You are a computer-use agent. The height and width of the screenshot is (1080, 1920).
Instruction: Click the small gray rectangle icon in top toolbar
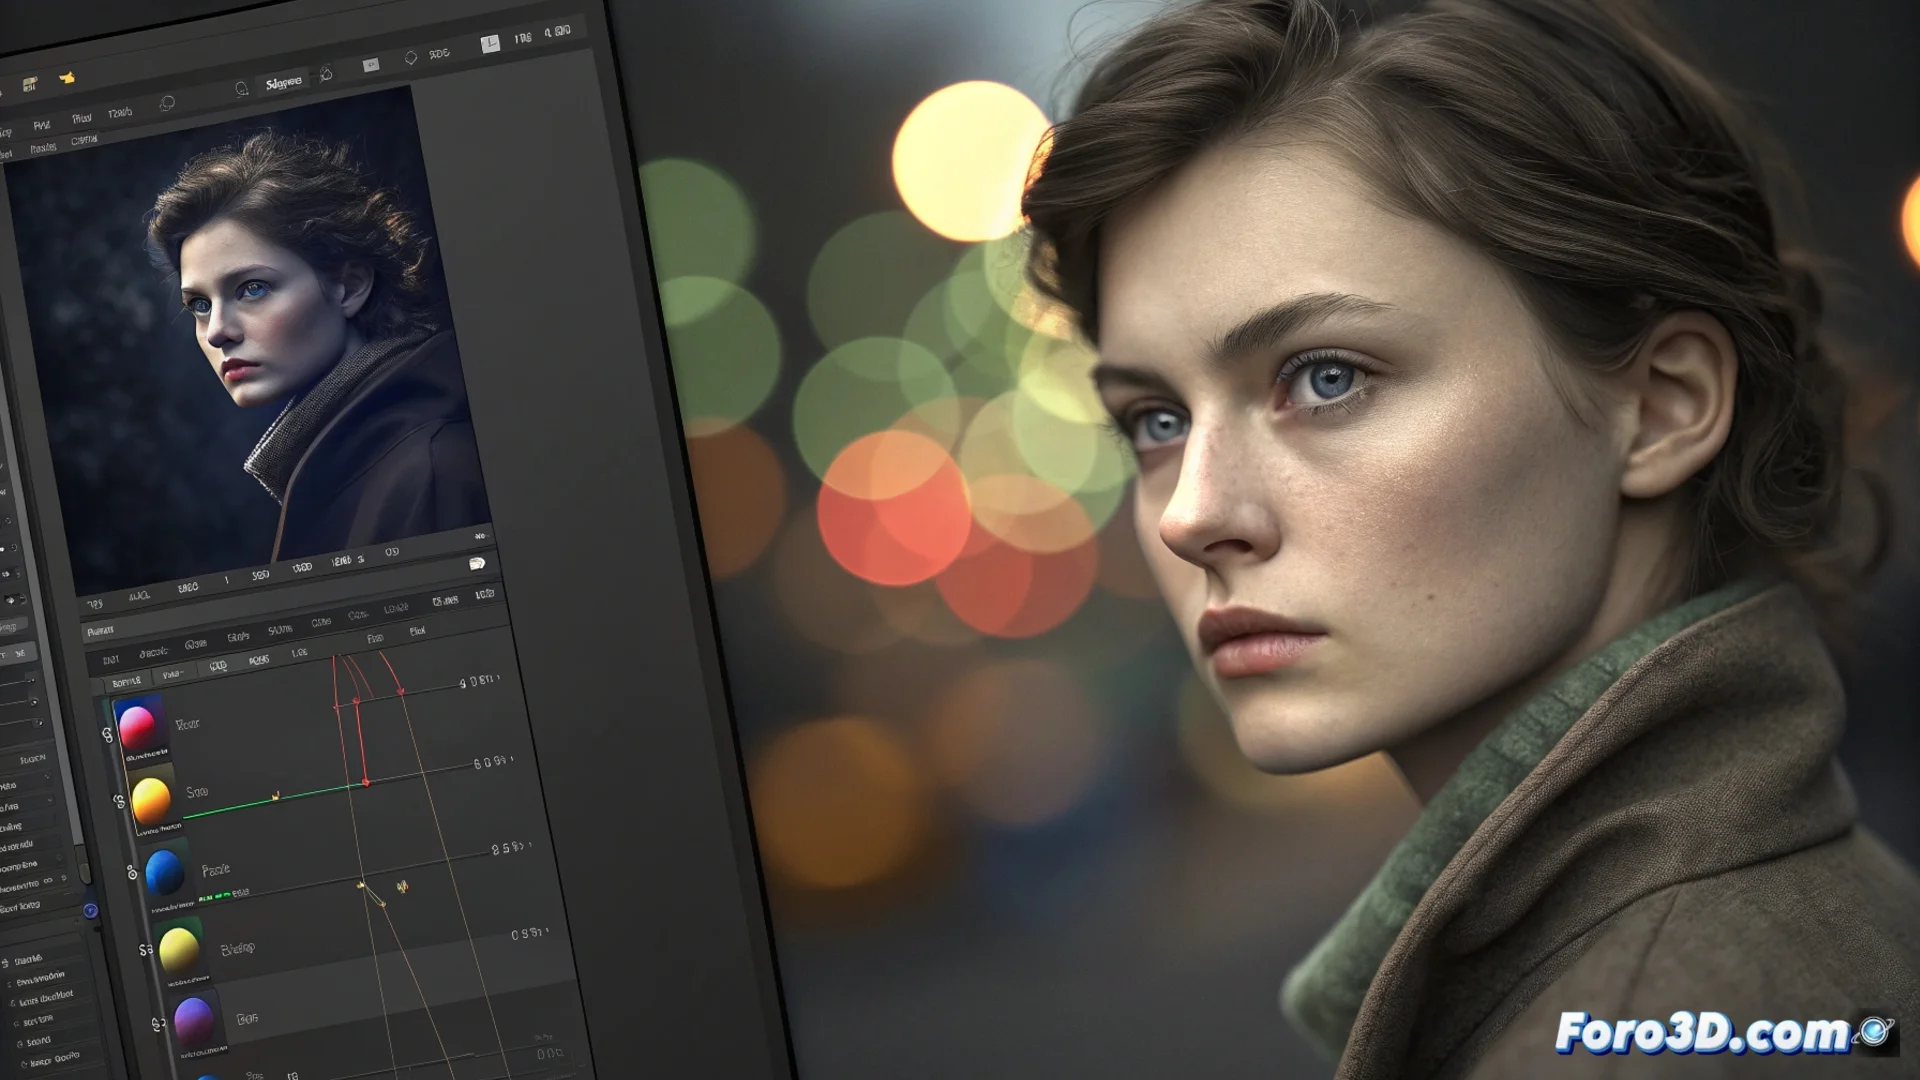tap(371, 65)
